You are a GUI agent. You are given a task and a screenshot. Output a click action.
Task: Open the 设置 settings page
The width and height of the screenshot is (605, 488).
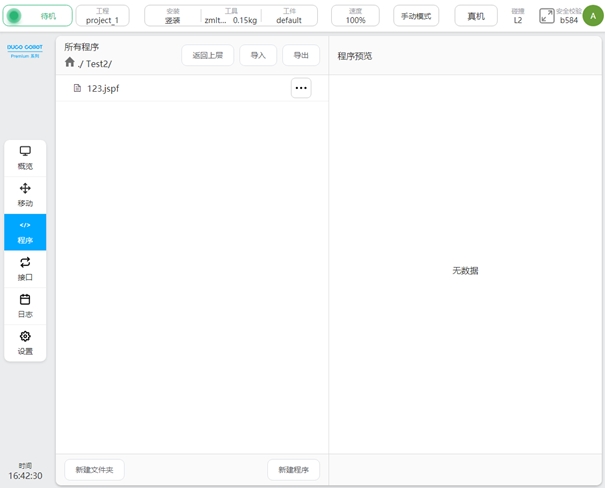[x=25, y=342]
